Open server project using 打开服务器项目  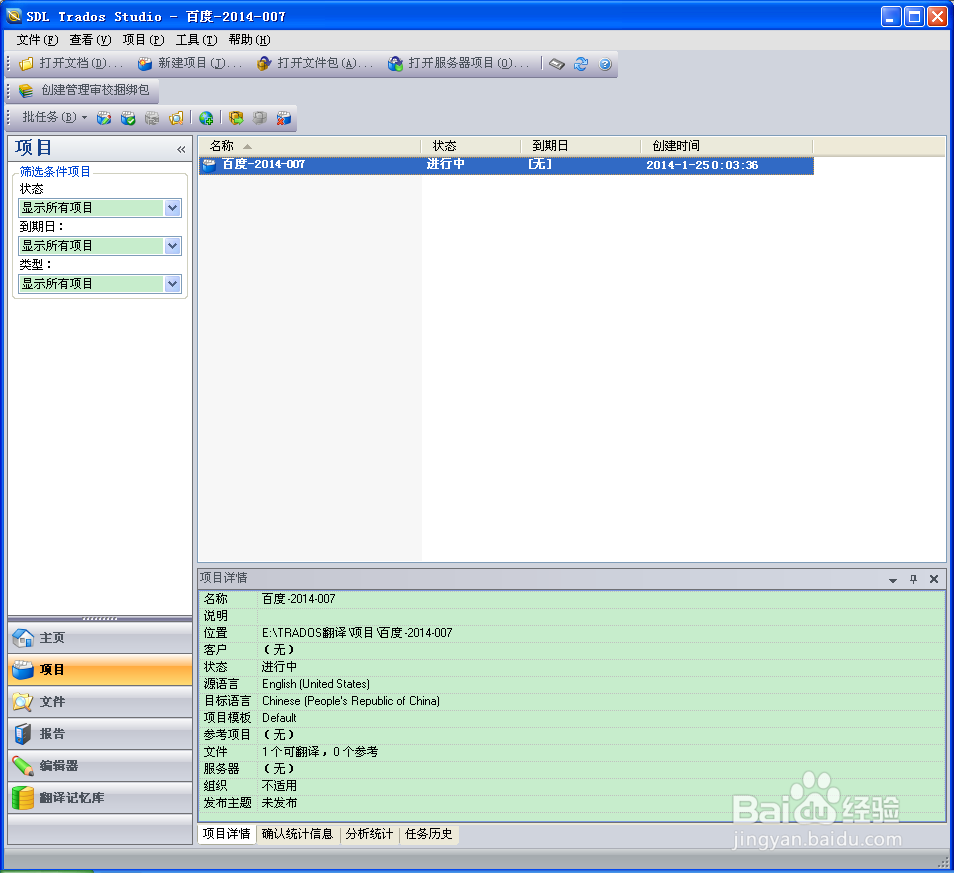pyautogui.click(x=459, y=63)
